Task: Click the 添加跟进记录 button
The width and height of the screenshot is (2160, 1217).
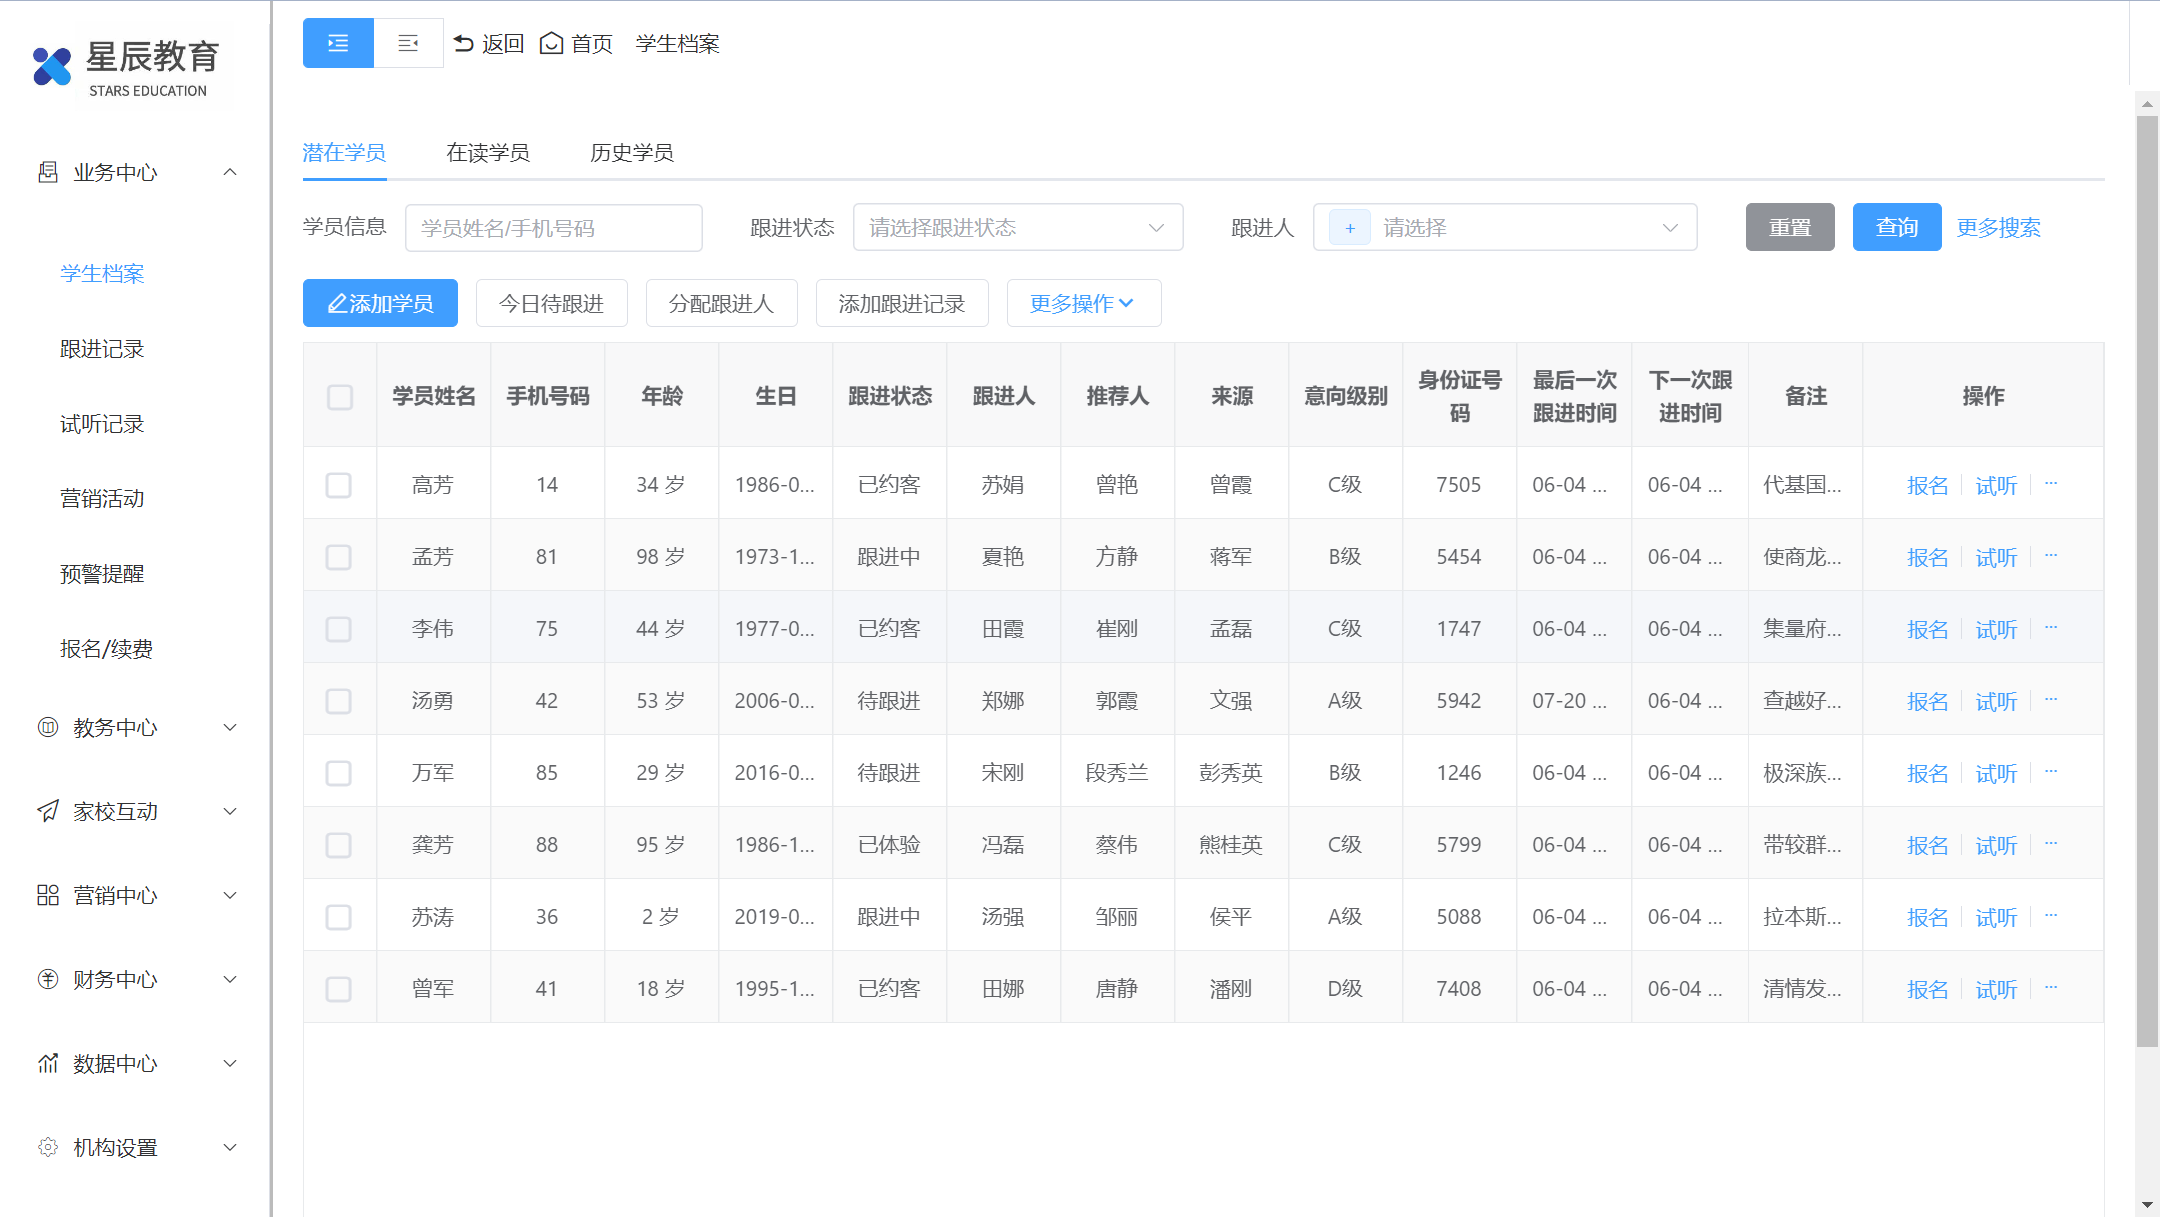Action: (x=902, y=303)
